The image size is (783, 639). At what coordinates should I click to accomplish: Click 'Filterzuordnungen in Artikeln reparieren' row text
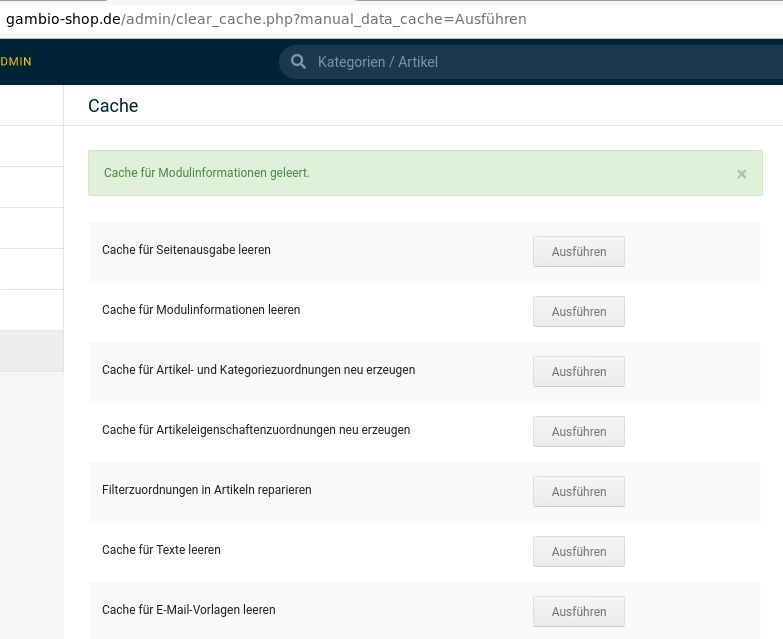pos(207,490)
